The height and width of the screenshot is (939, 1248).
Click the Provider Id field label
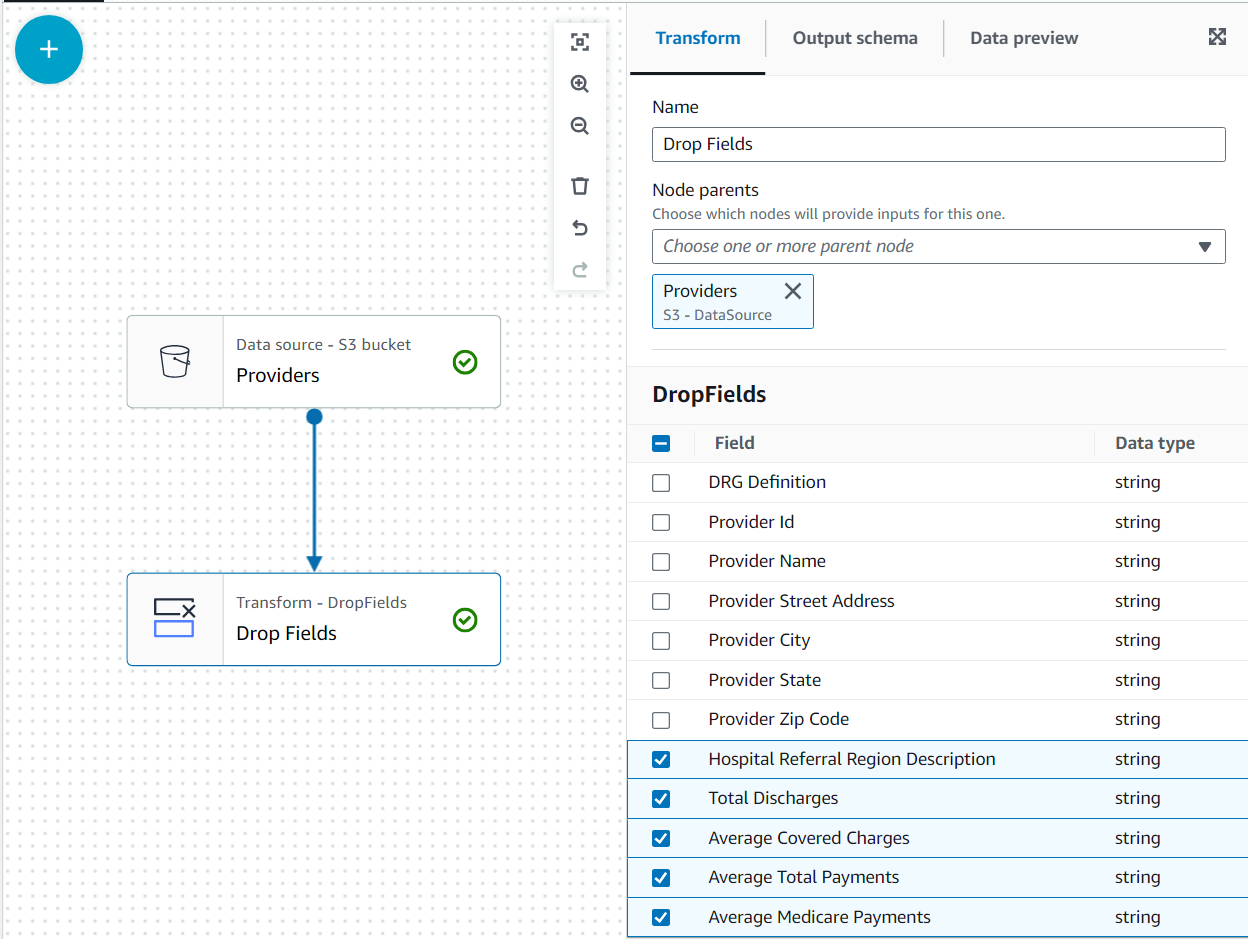(x=751, y=522)
